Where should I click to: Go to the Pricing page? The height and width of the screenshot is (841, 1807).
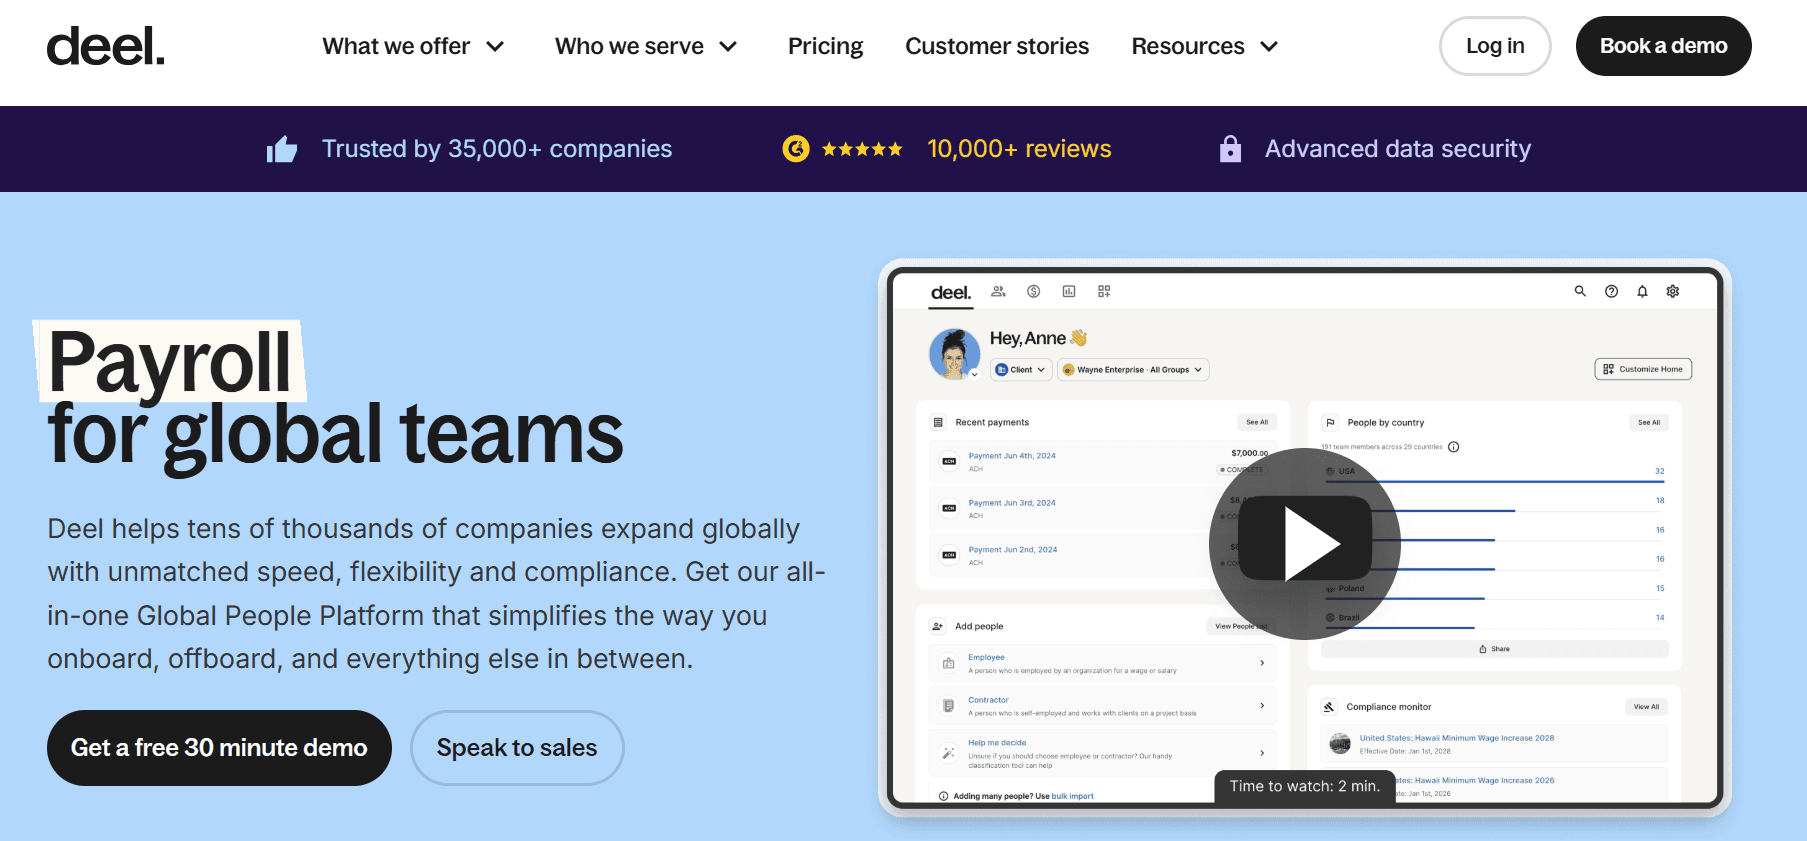[x=825, y=46]
